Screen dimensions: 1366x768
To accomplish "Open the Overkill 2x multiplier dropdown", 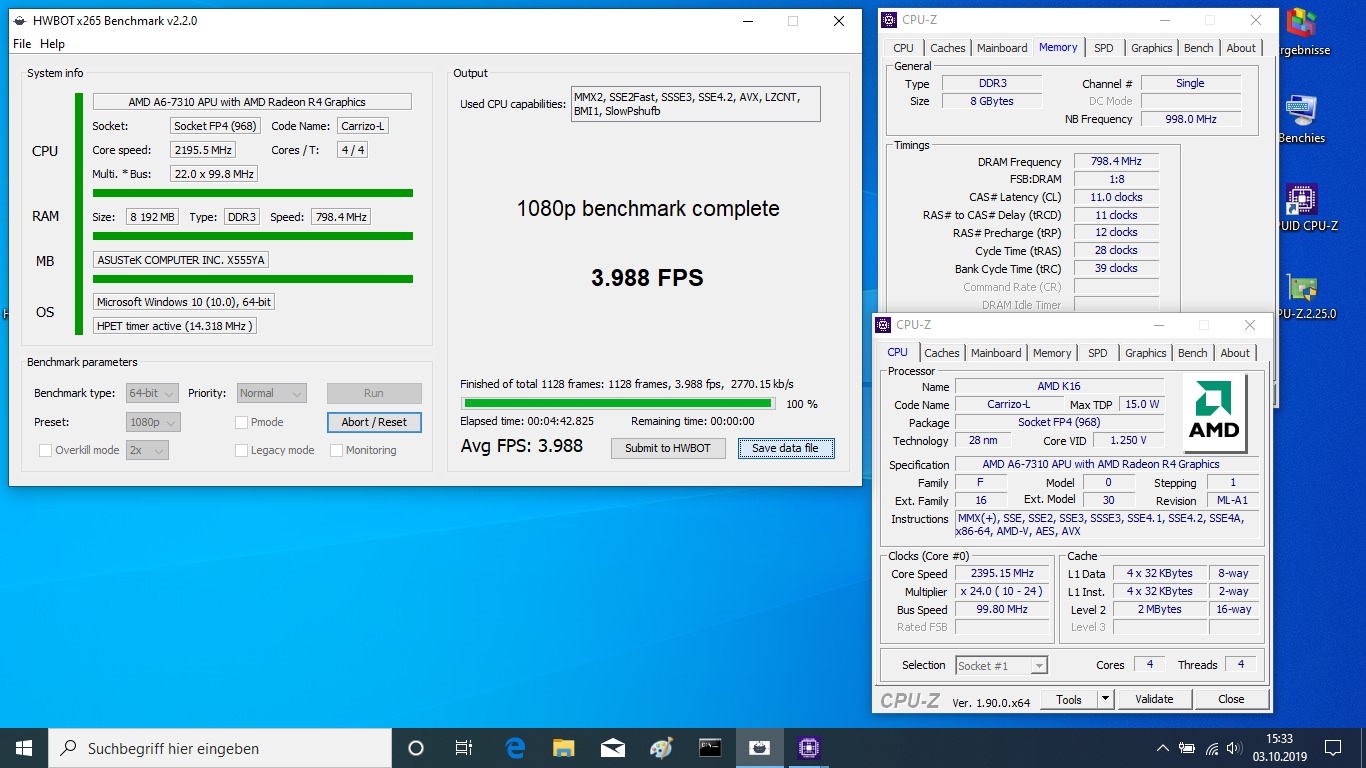I will pos(147,450).
